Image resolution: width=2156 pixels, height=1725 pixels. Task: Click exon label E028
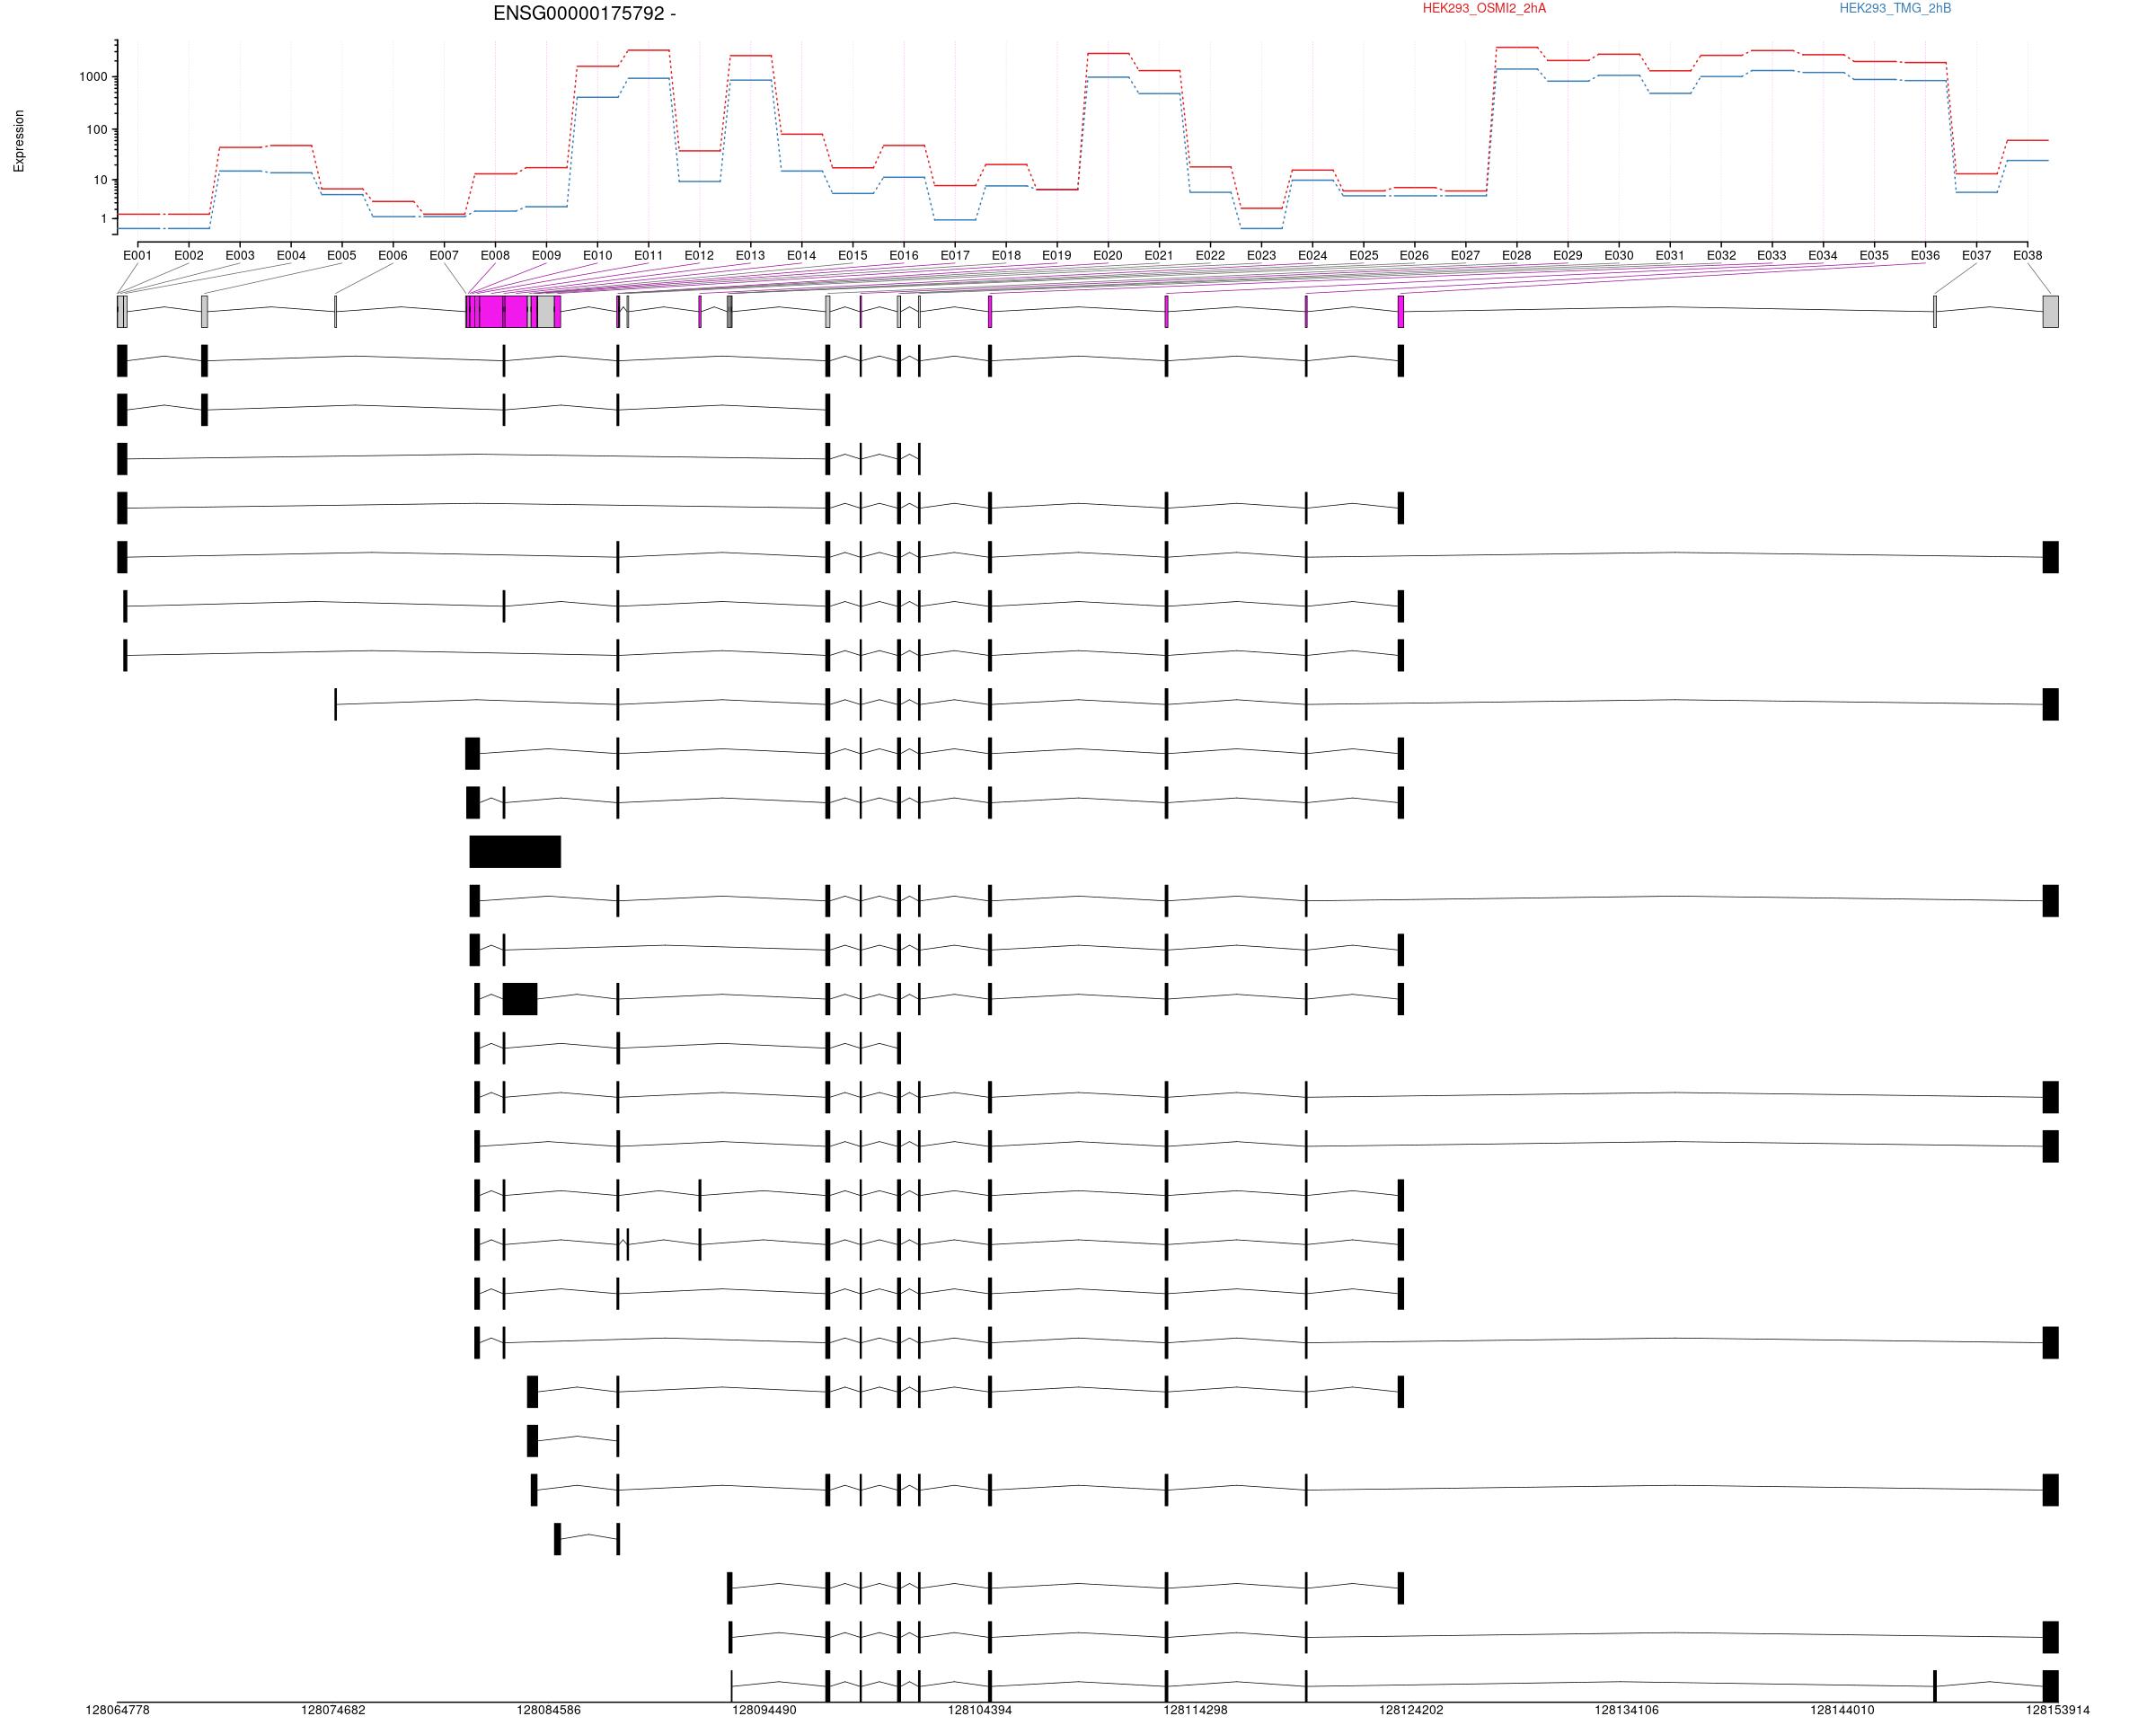point(1516,256)
